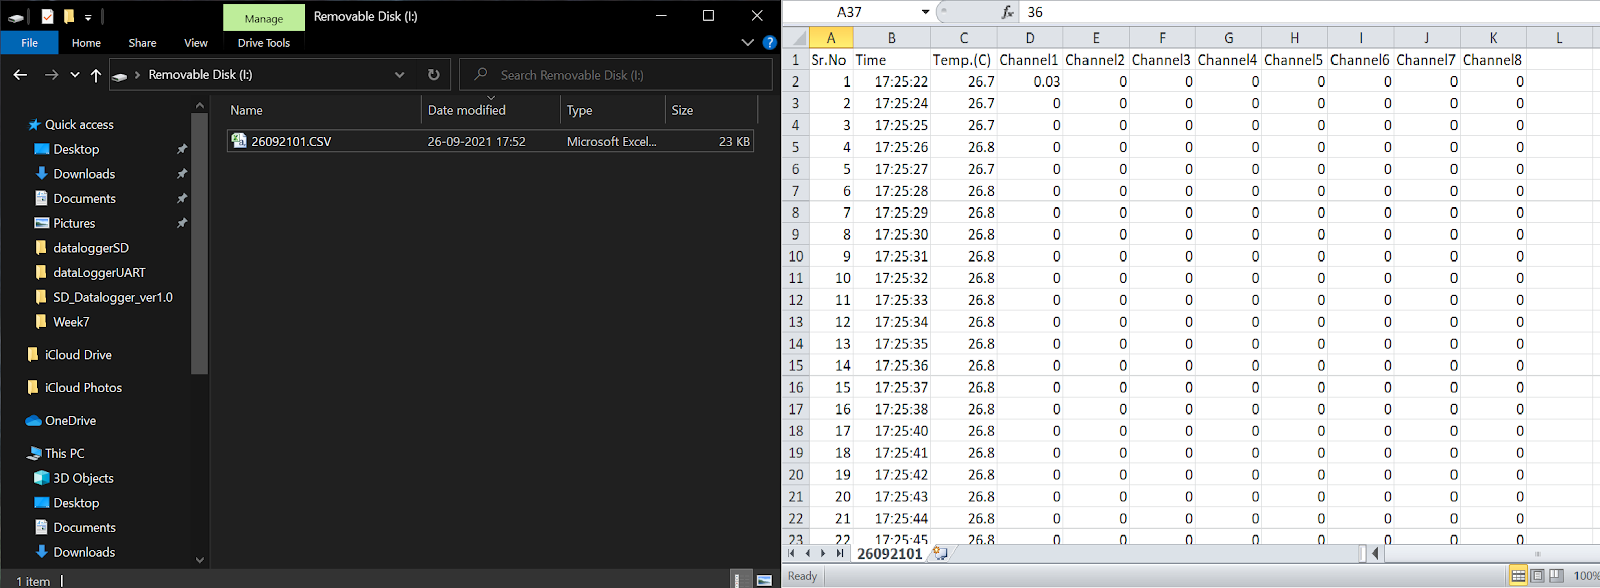Select the 26092101.CSV file

point(490,141)
